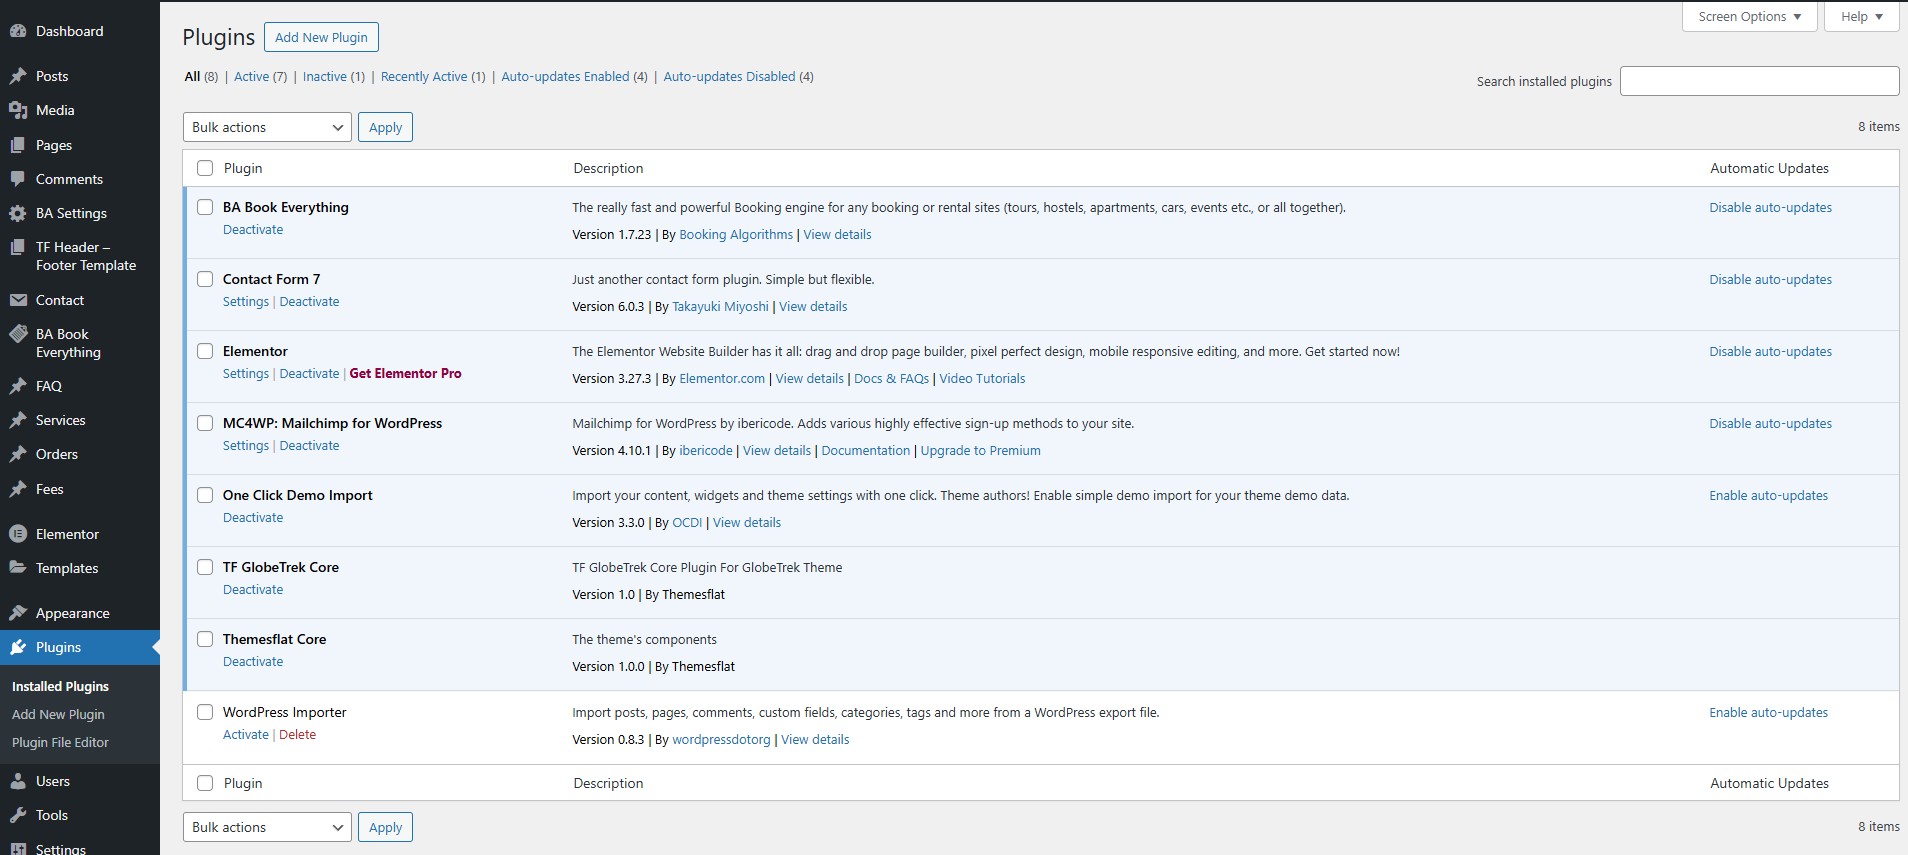The height and width of the screenshot is (855, 1908).
Task: Check the Contact Form 7 checkbox
Action: pyautogui.click(x=205, y=279)
